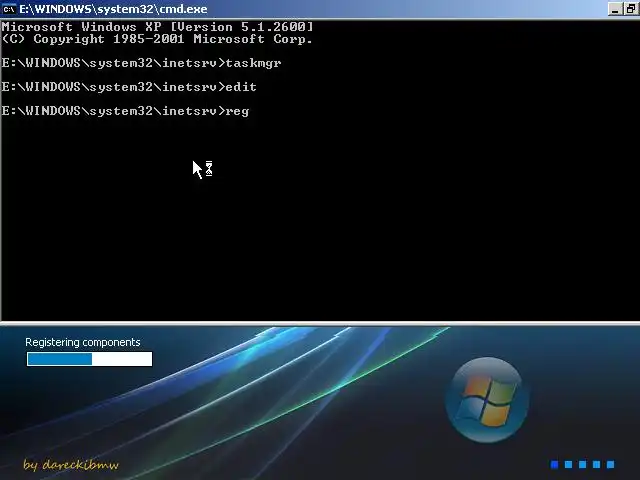Select the Registering components label
640x480 pixels.
[83, 342]
